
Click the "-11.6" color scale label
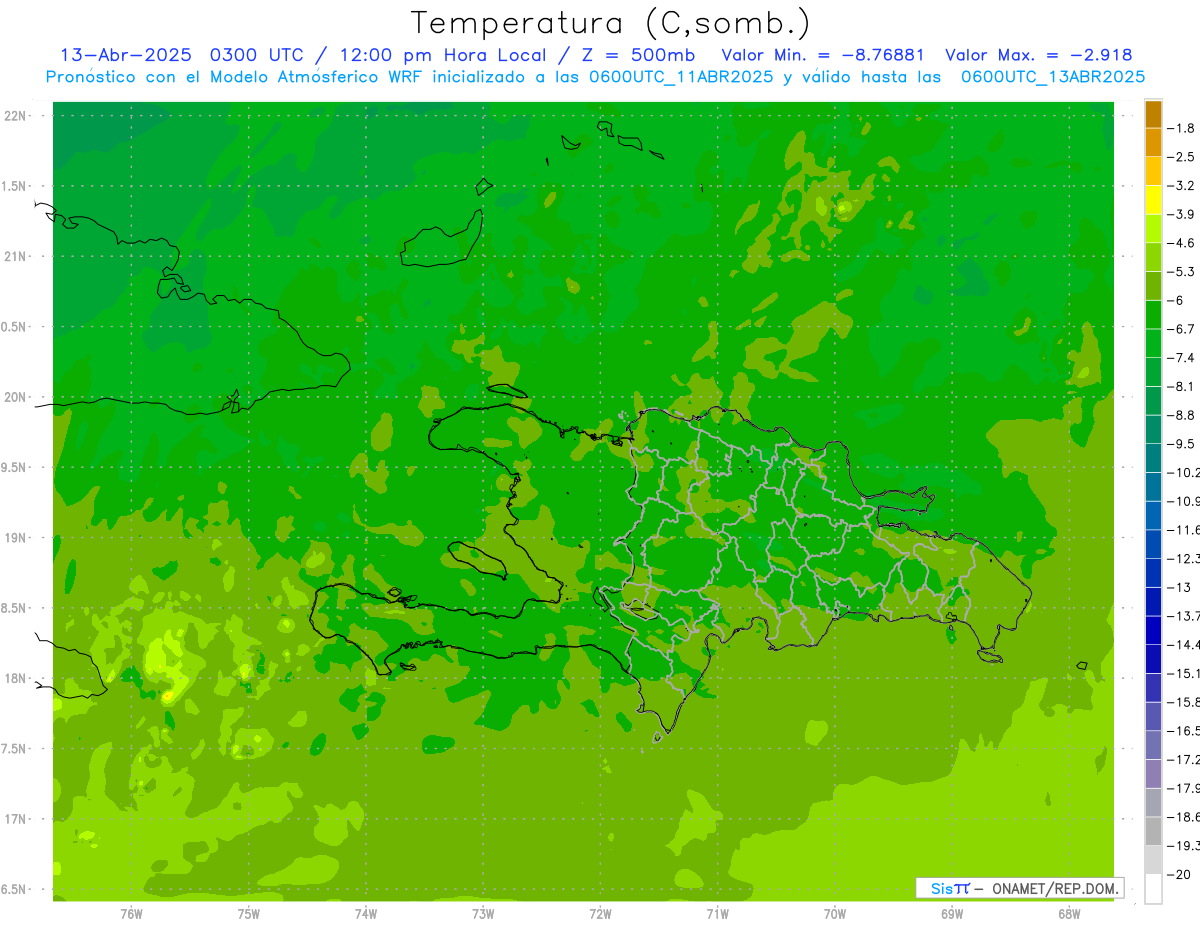click(x=1185, y=530)
